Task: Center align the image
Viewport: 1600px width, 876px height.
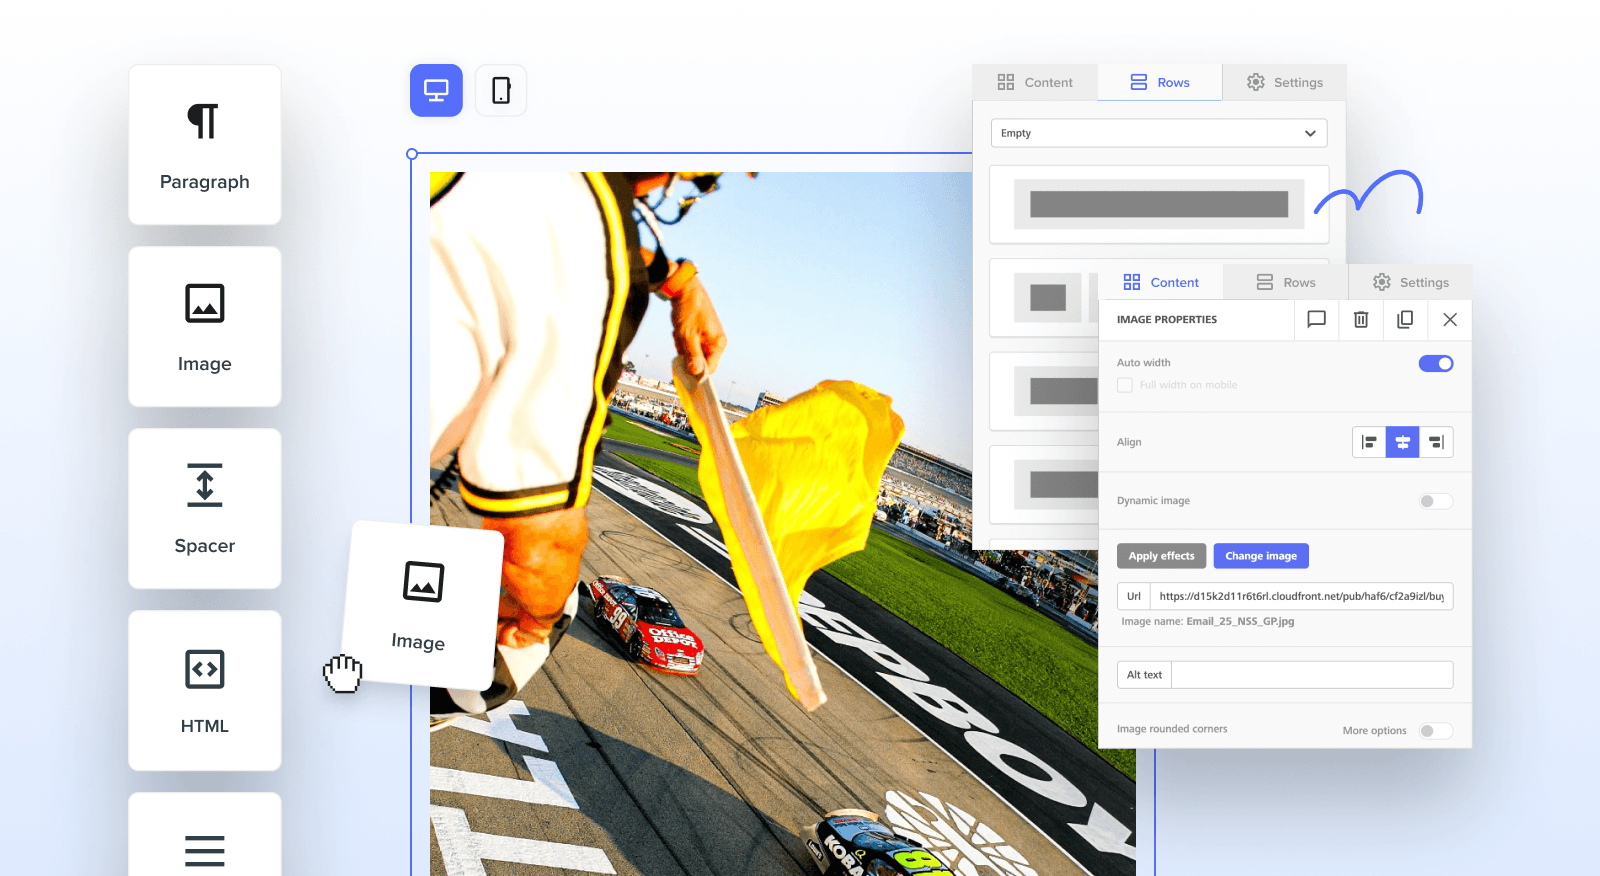Action: 1402,442
